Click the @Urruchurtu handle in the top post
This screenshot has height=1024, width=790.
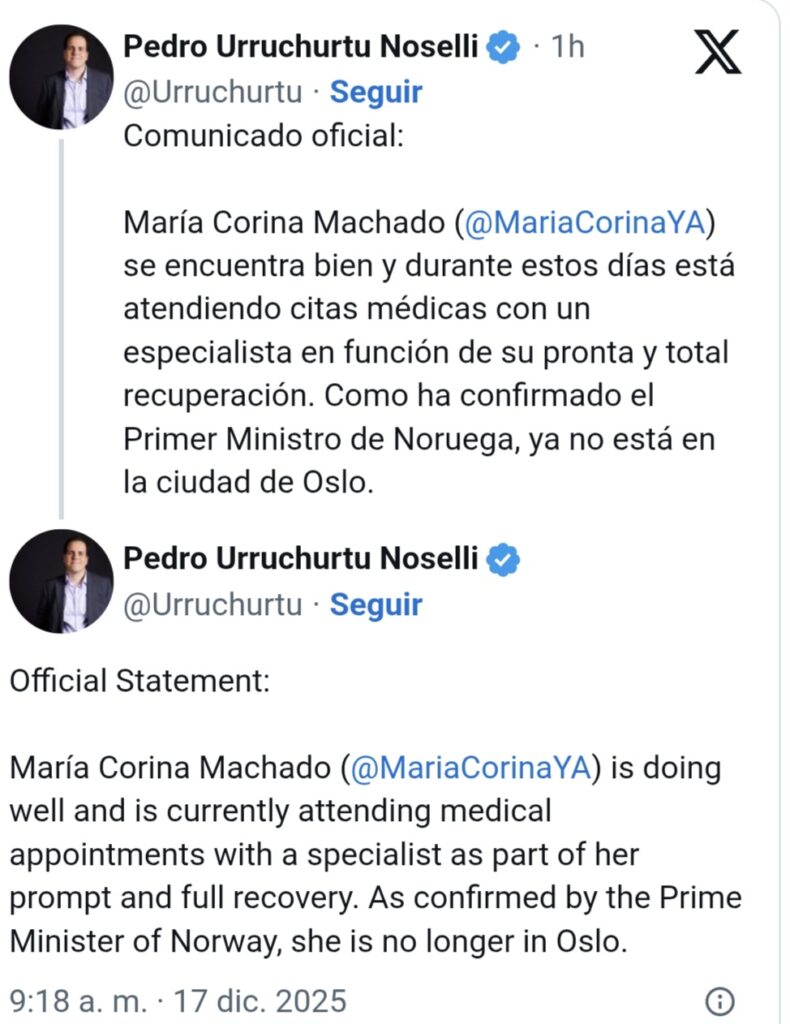[x=212, y=92]
